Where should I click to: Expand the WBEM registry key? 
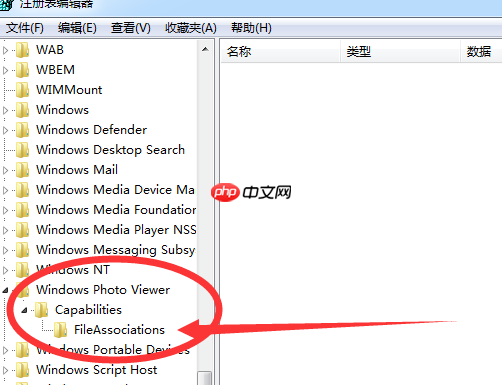[5, 70]
